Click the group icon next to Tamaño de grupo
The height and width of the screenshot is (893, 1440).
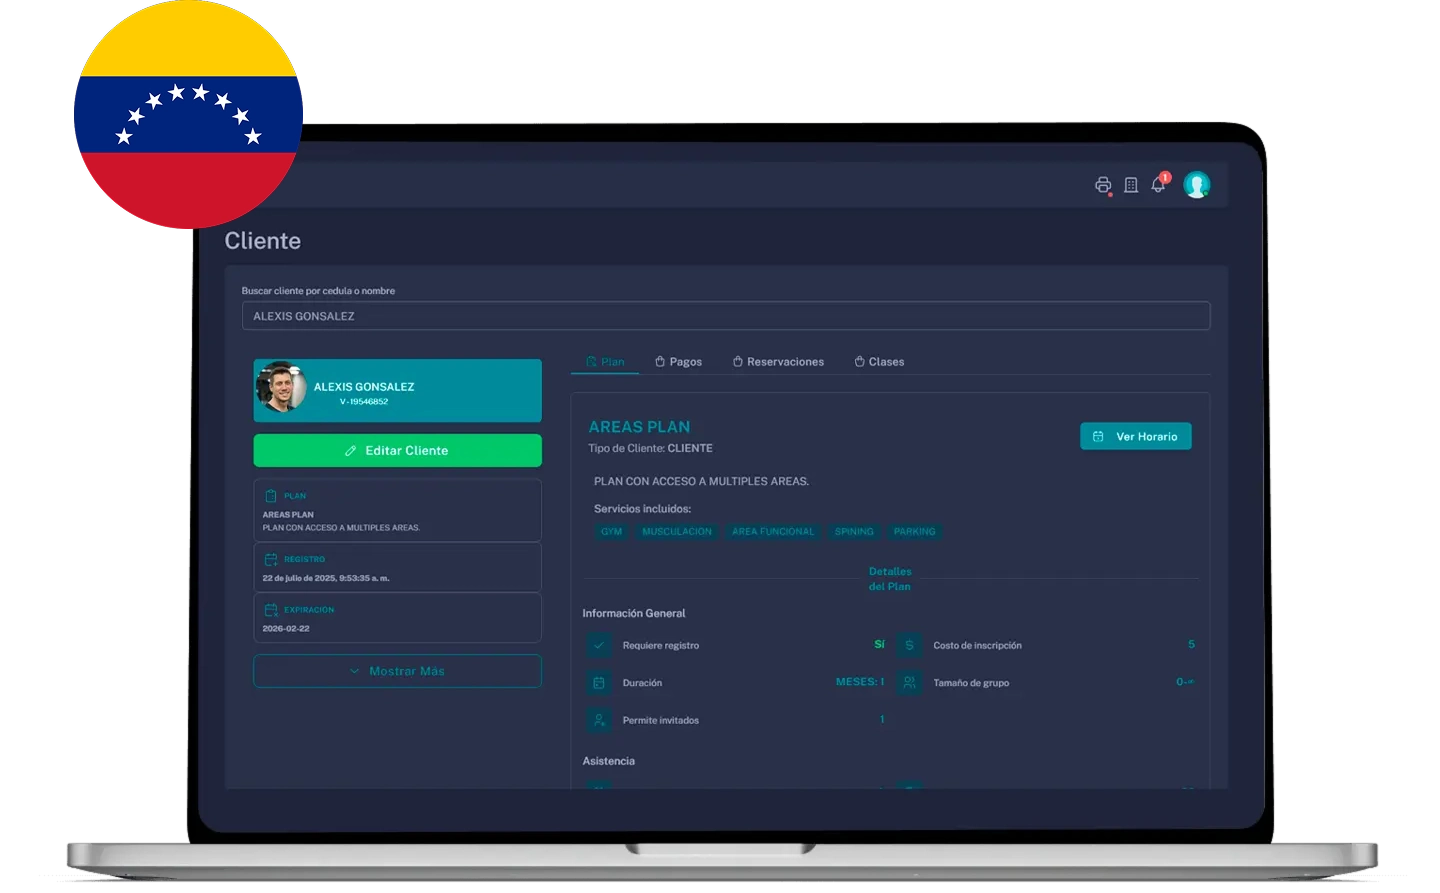click(908, 682)
